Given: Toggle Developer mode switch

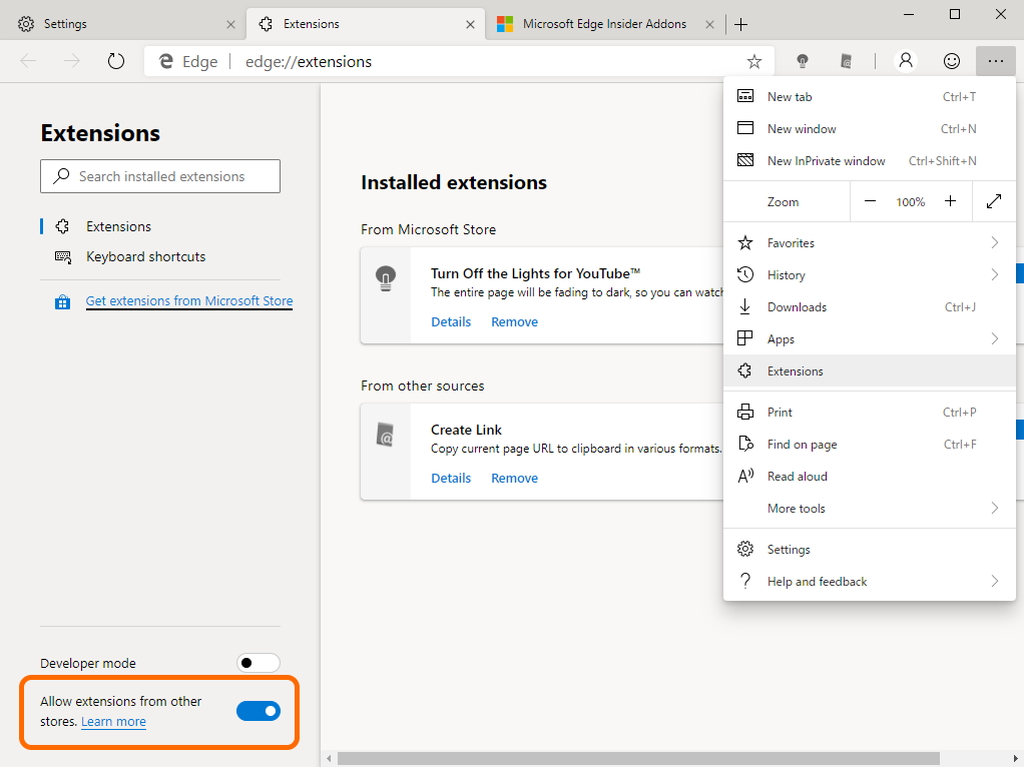Looking at the screenshot, I should (x=258, y=663).
